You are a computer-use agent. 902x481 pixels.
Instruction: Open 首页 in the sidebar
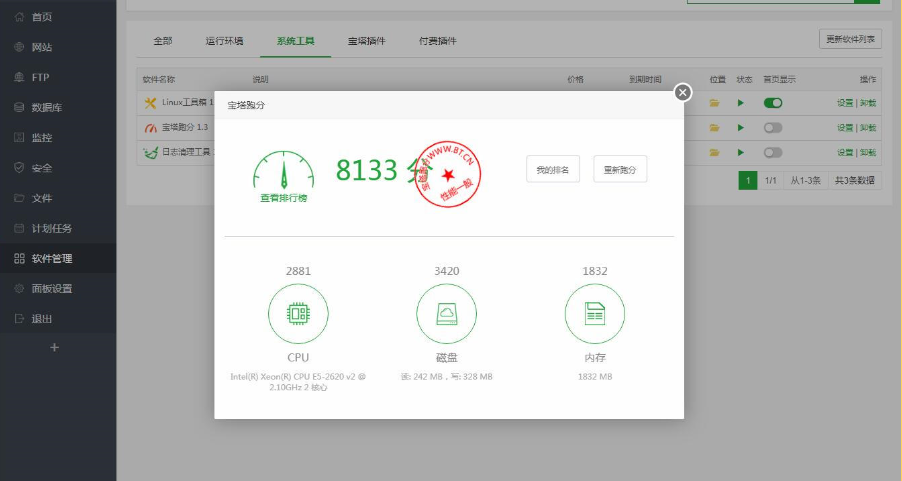click(x=41, y=17)
